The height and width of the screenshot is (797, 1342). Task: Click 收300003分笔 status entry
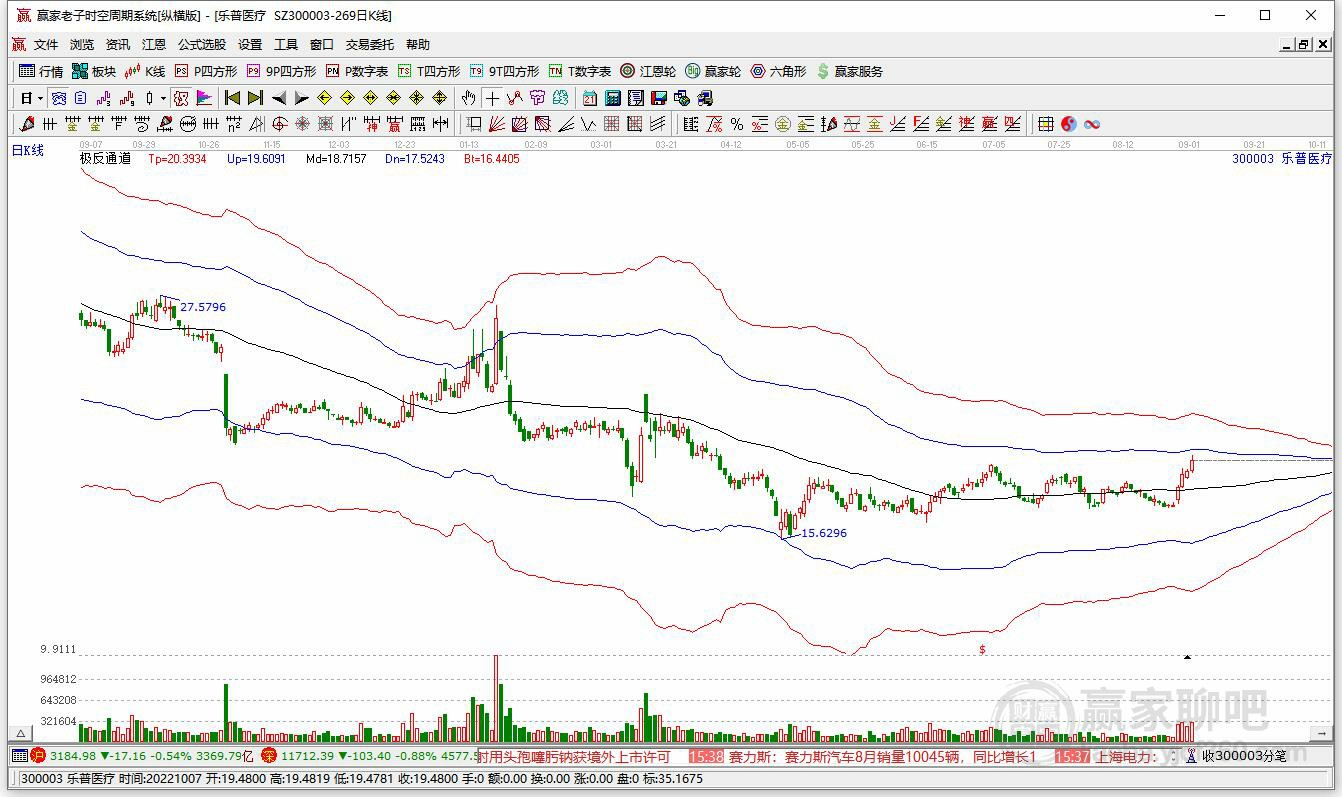(1244, 757)
